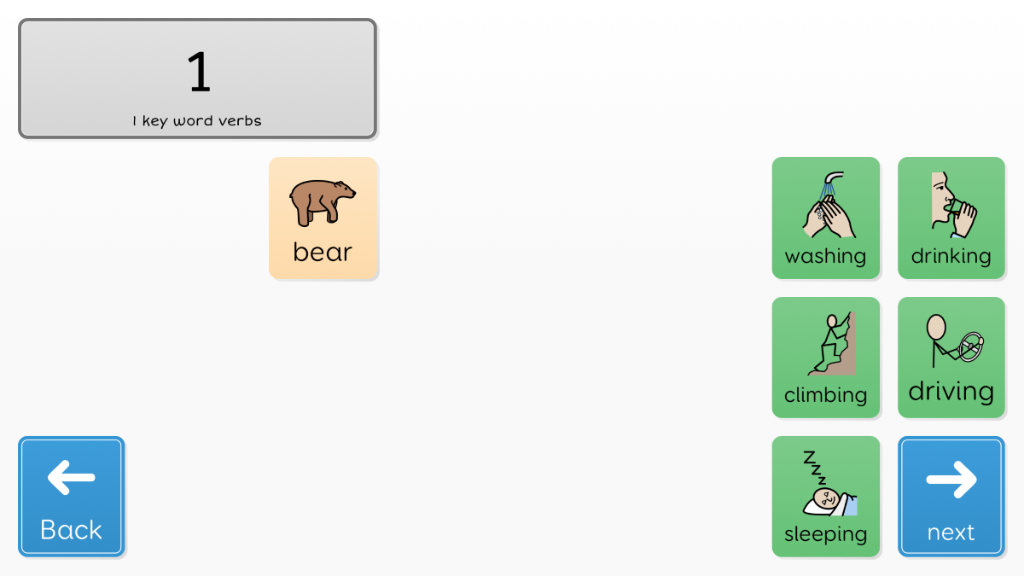Click the 'bear' word label
The width and height of the screenshot is (1024, 576).
[x=323, y=252]
